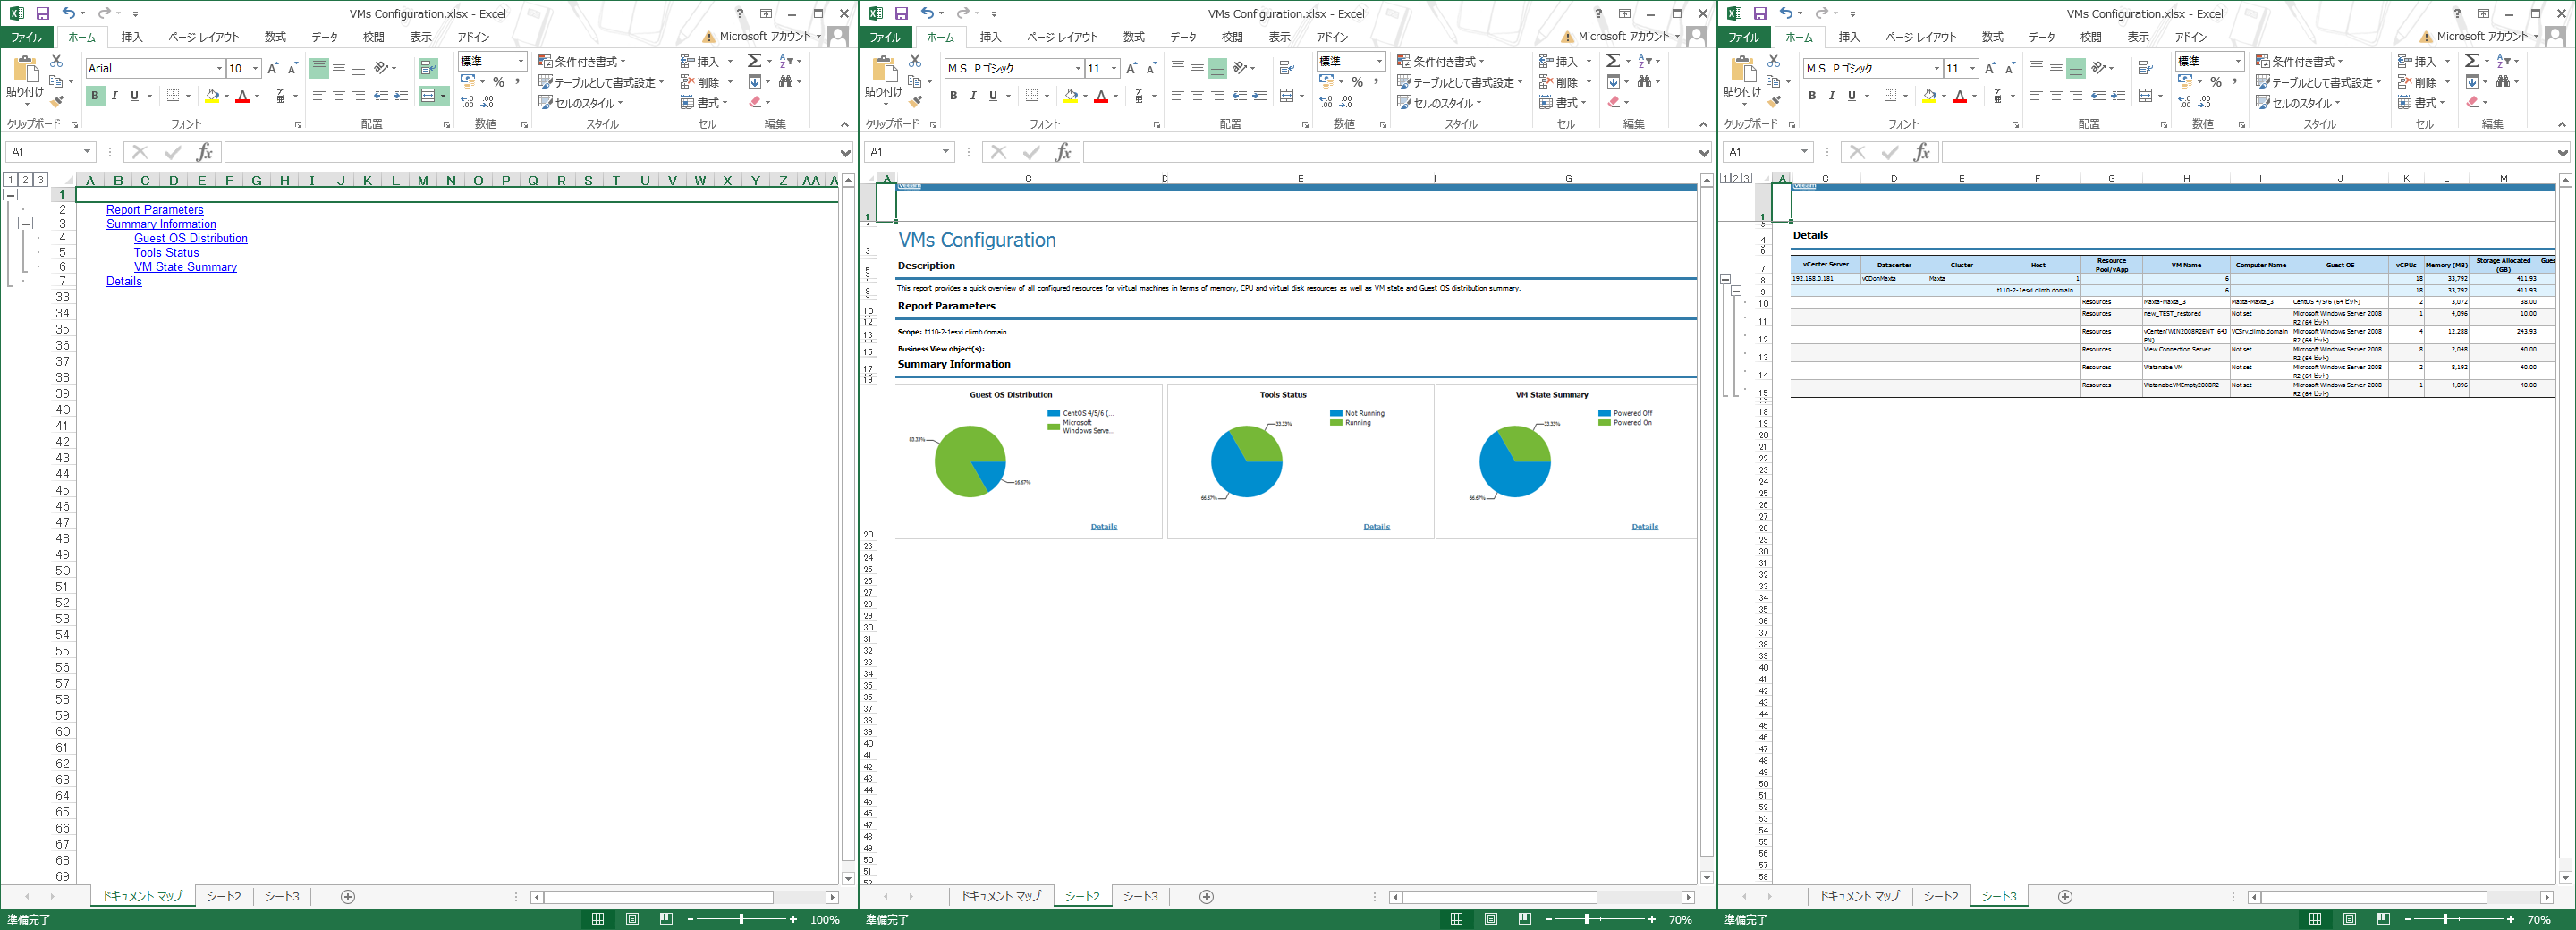
Task: Click Increase Font Size in the left window
Action: click(273, 68)
